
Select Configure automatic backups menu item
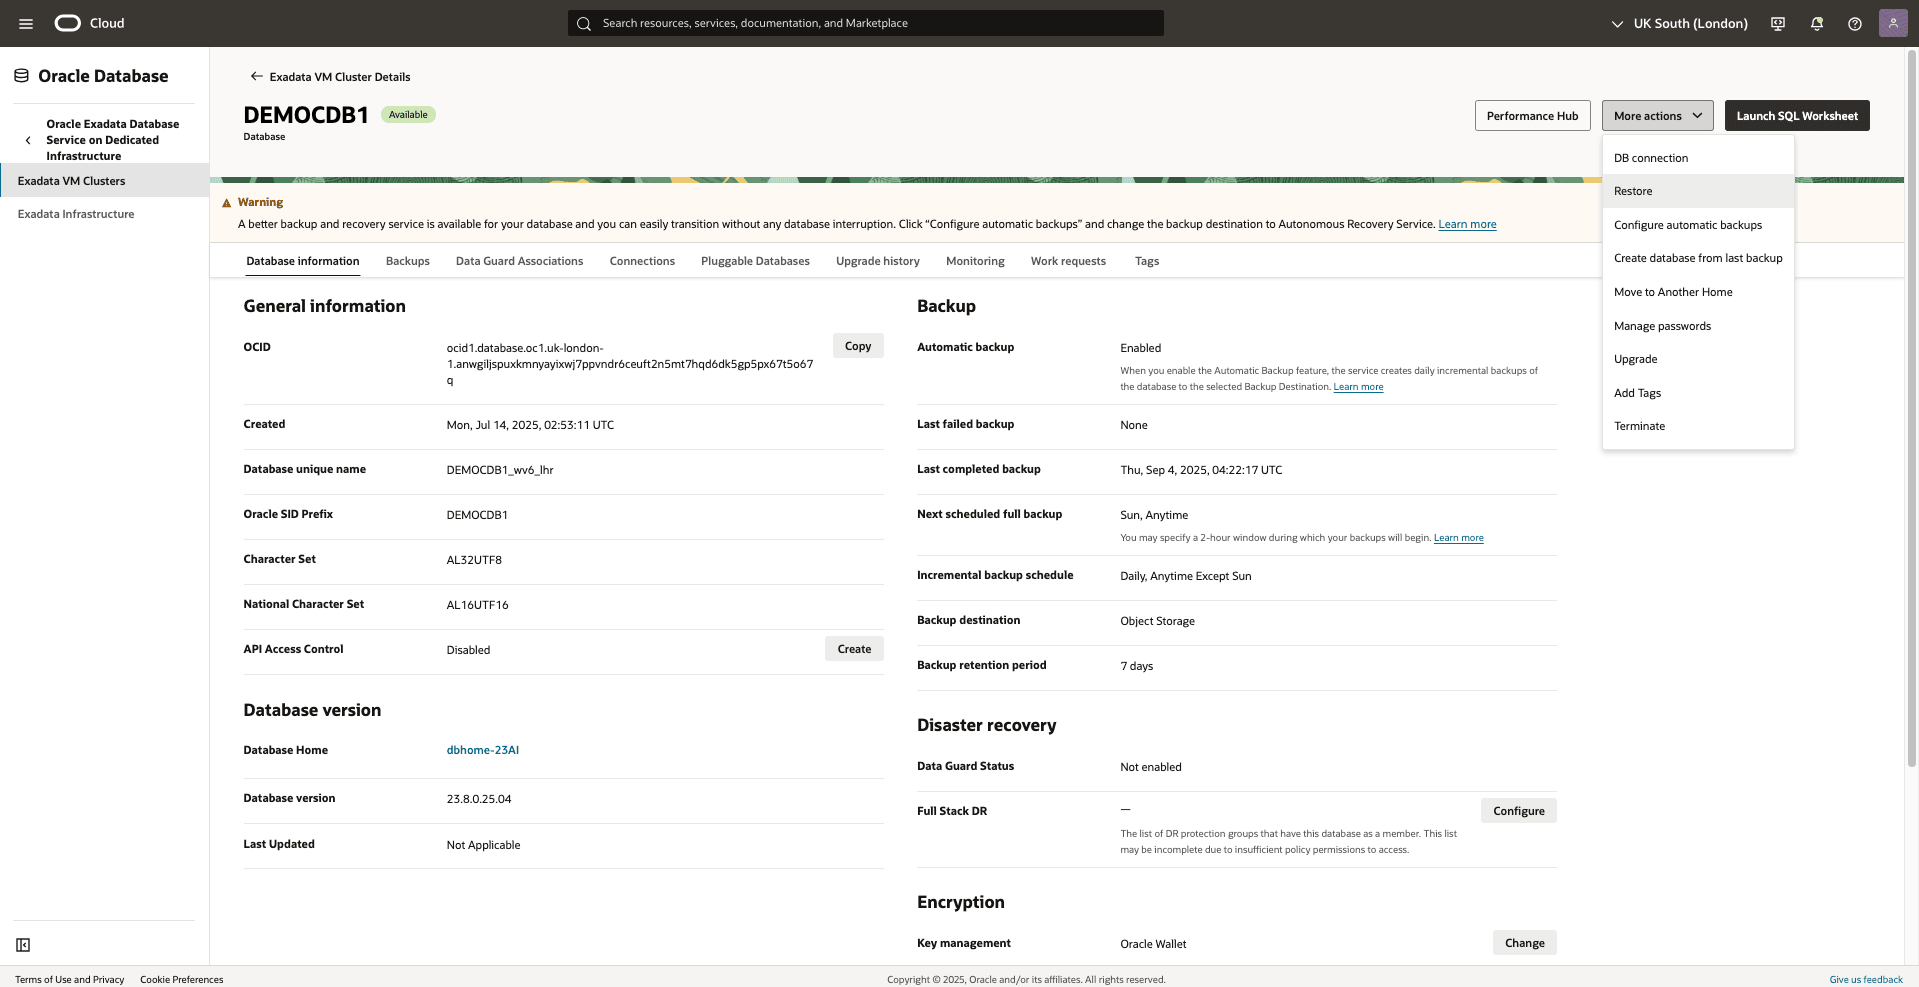coord(1698,225)
